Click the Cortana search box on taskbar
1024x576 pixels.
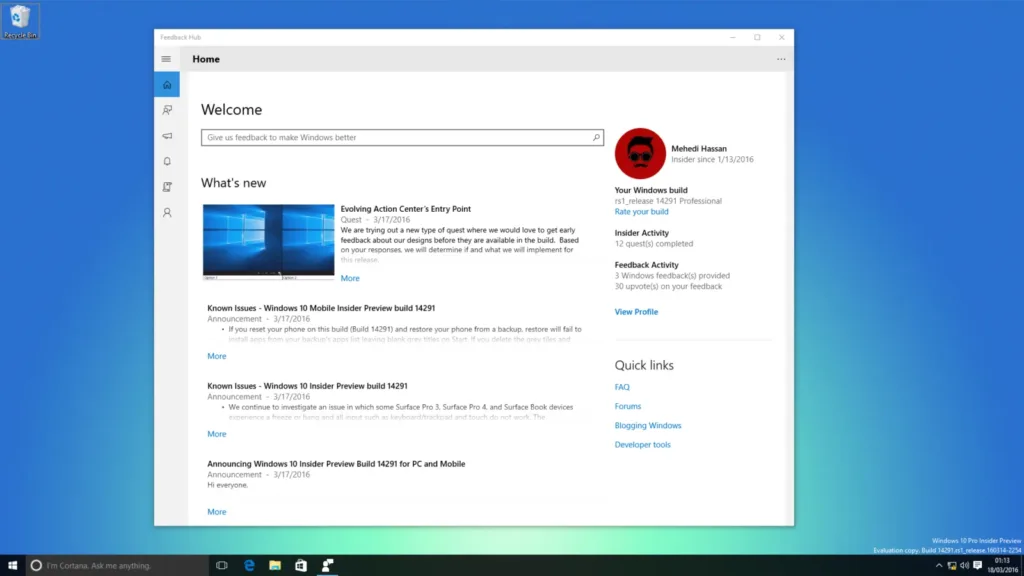[118, 566]
